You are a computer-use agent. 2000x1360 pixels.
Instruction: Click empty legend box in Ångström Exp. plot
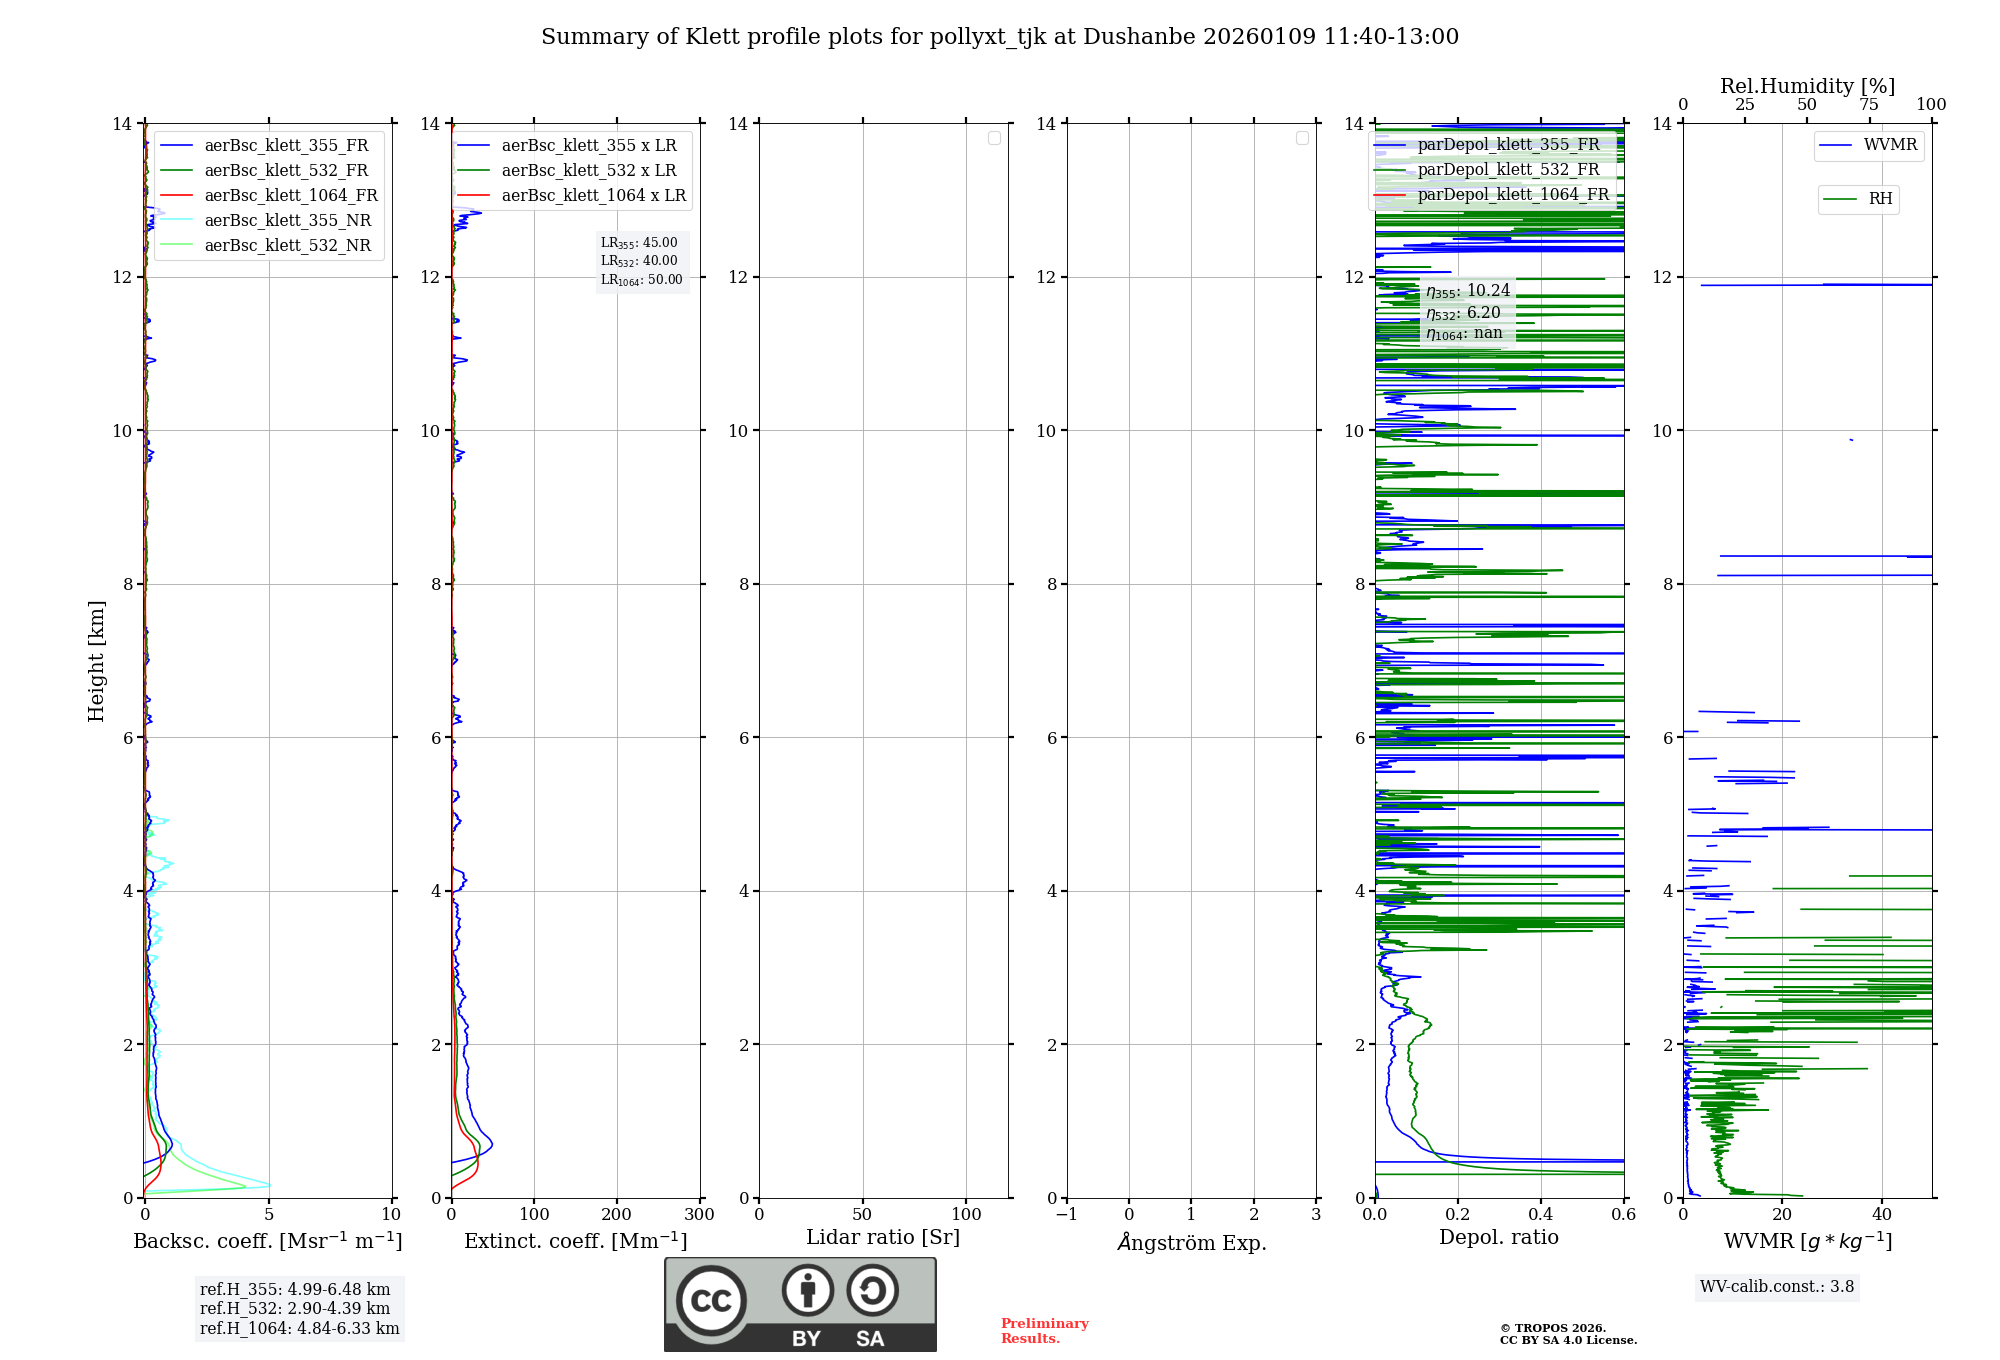pyautogui.click(x=1302, y=138)
